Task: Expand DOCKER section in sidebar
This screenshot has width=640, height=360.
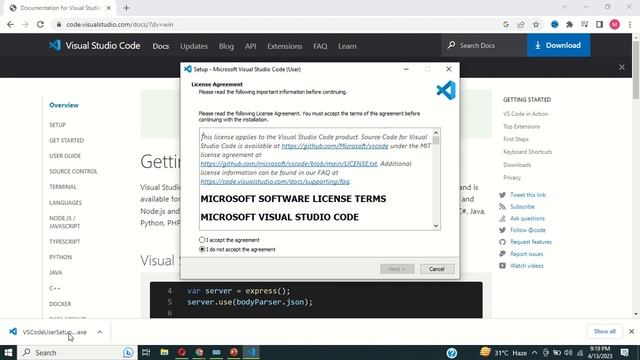Action: click(60, 304)
